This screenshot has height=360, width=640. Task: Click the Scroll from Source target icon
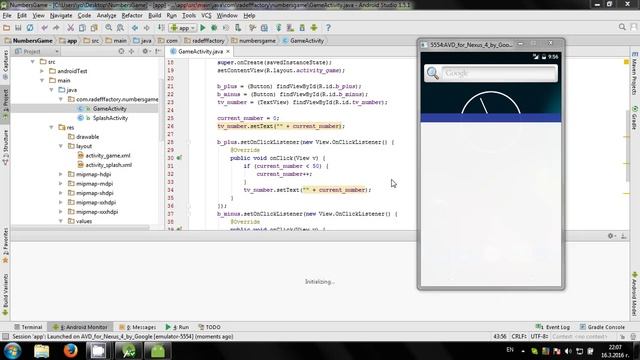click(121, 51)
